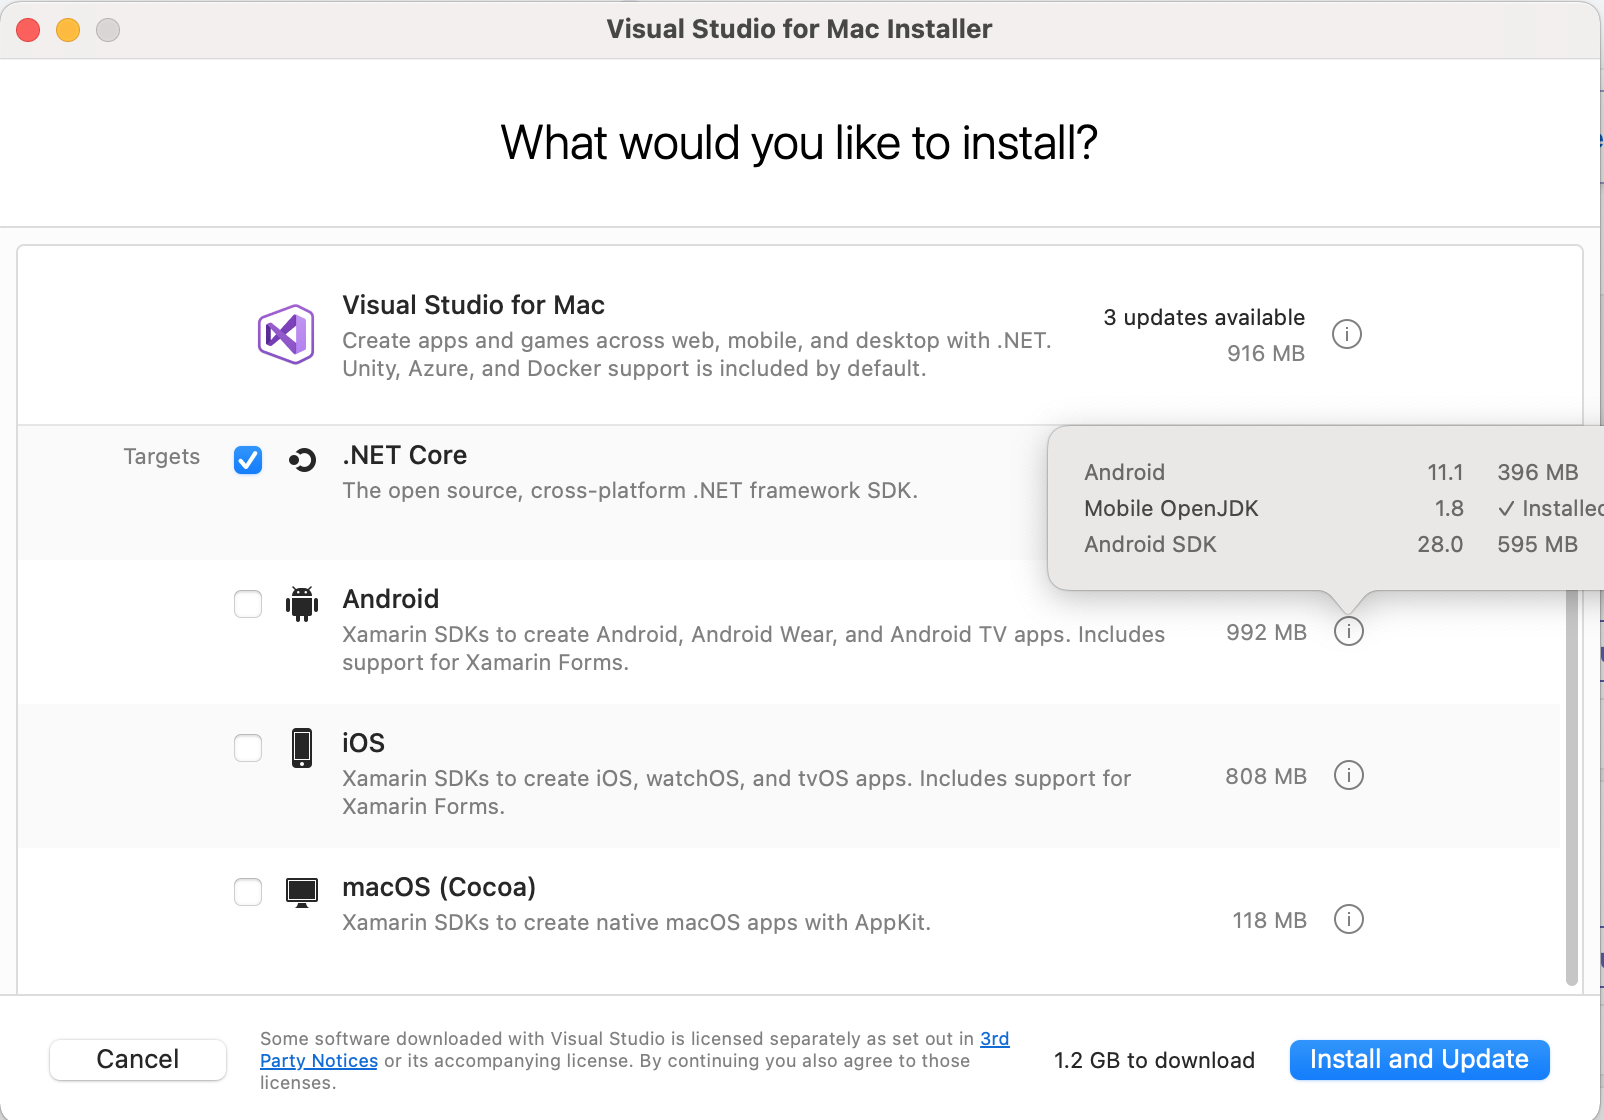Select the .NET Core framework icon

click(x=302, y=461)
